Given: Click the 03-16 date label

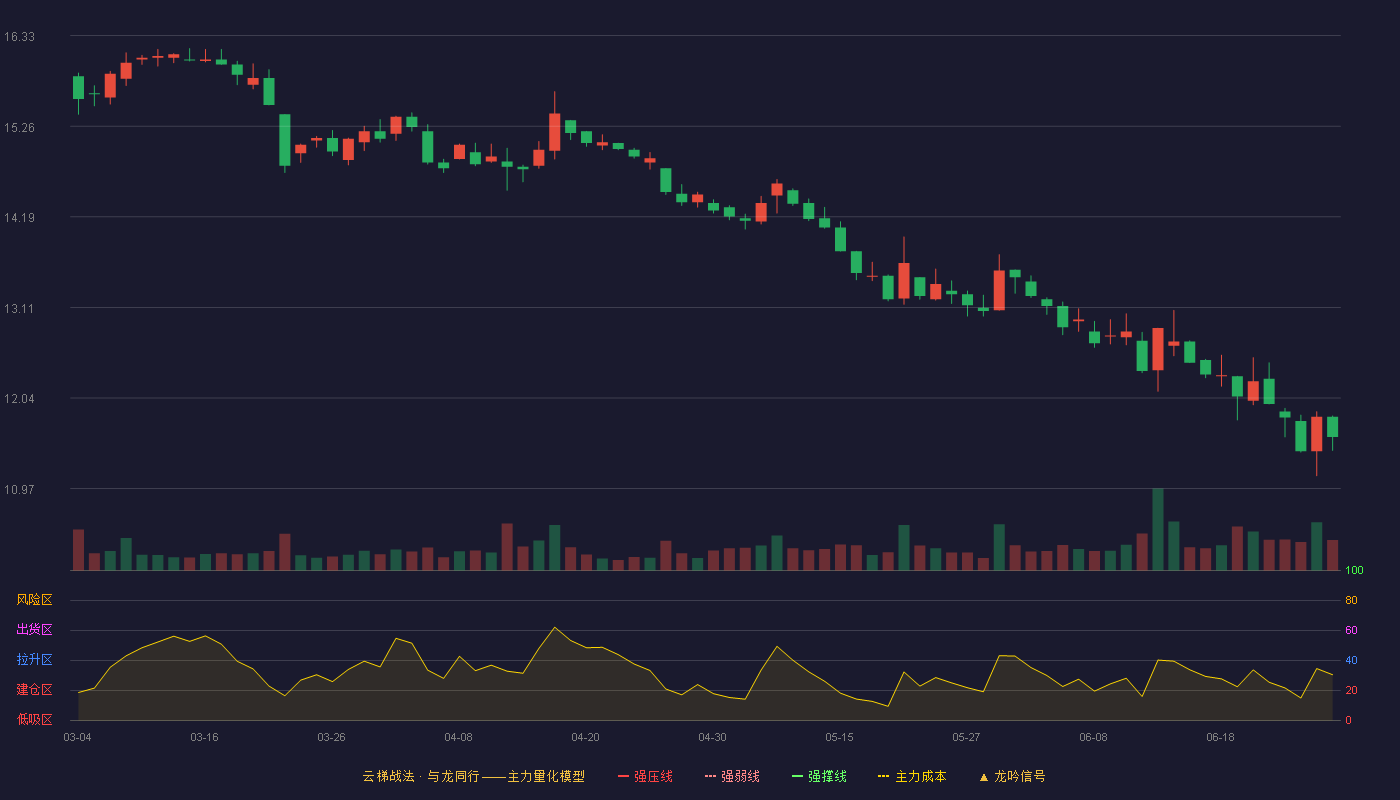Looking at the screenshot, I should point(204,737).
